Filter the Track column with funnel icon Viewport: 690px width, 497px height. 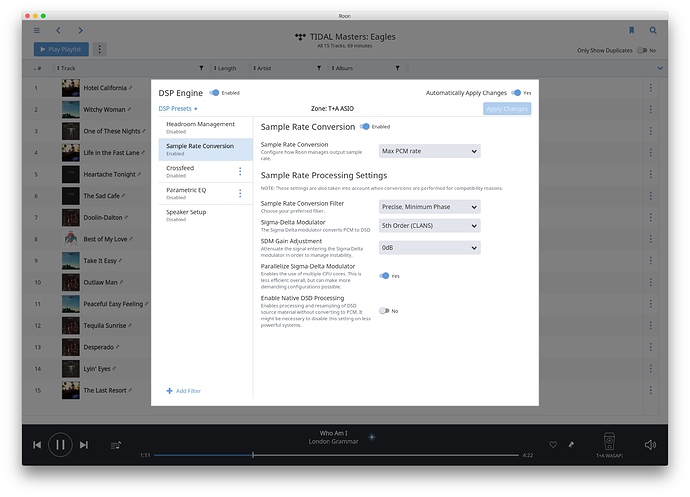201,68
